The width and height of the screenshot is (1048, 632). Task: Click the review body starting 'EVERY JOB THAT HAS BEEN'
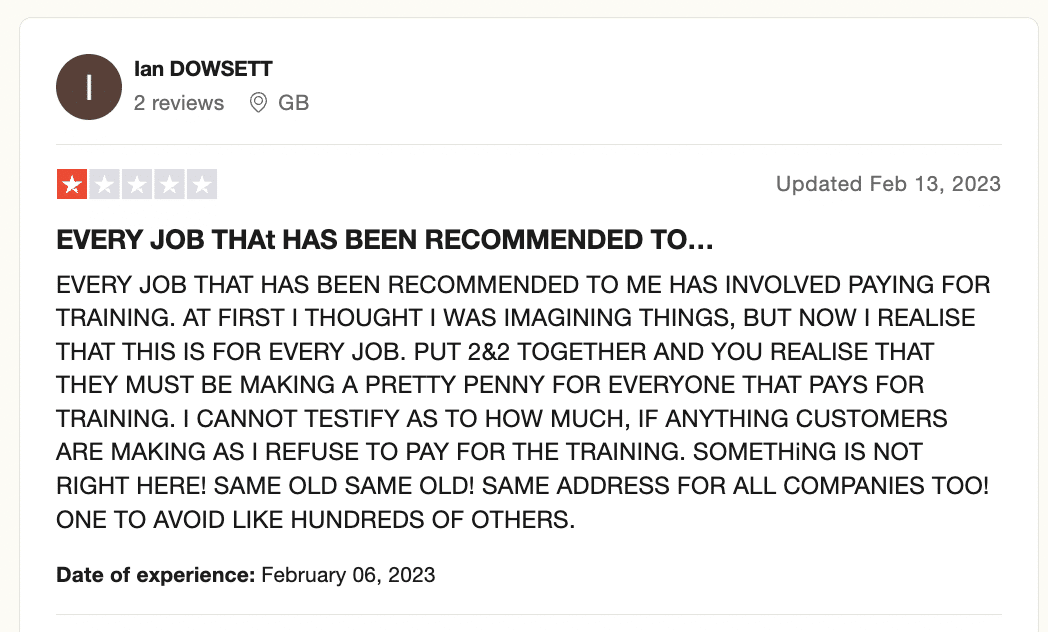523,402
